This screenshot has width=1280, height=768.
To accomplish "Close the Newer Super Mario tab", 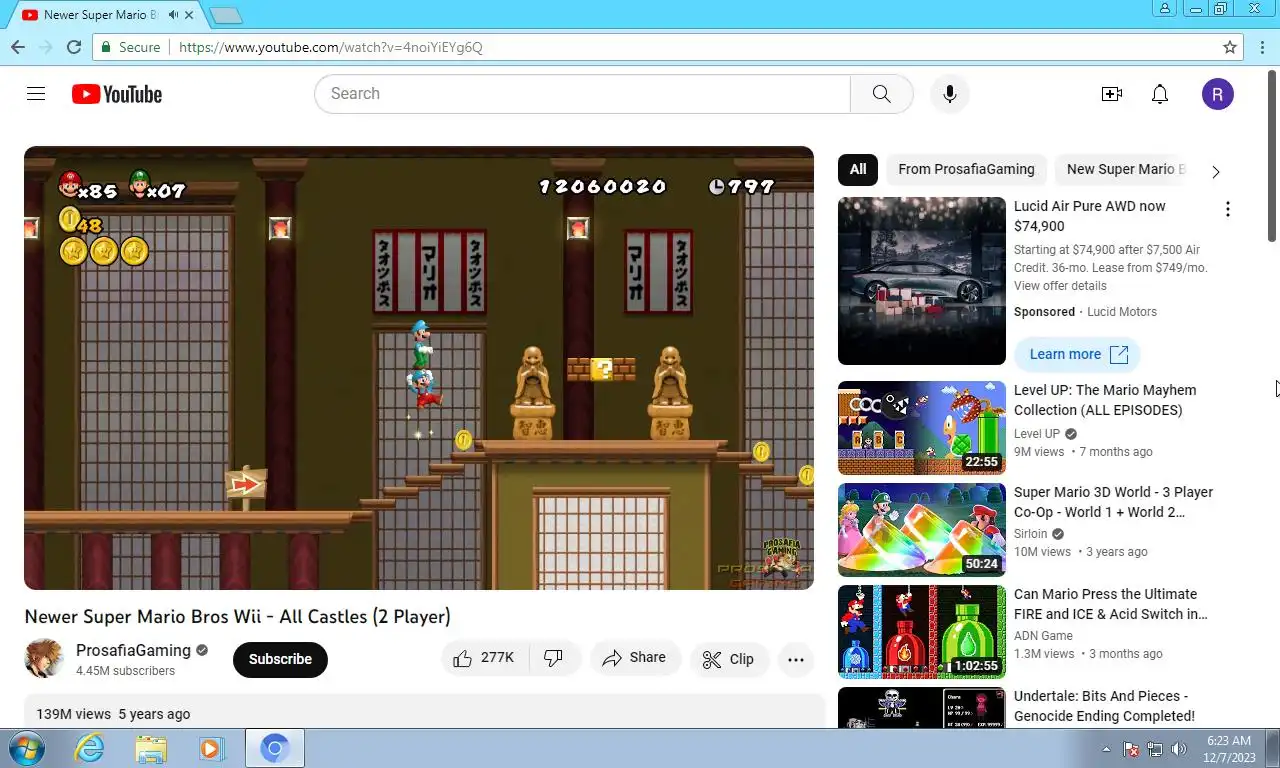I will [x=189, y=15].
